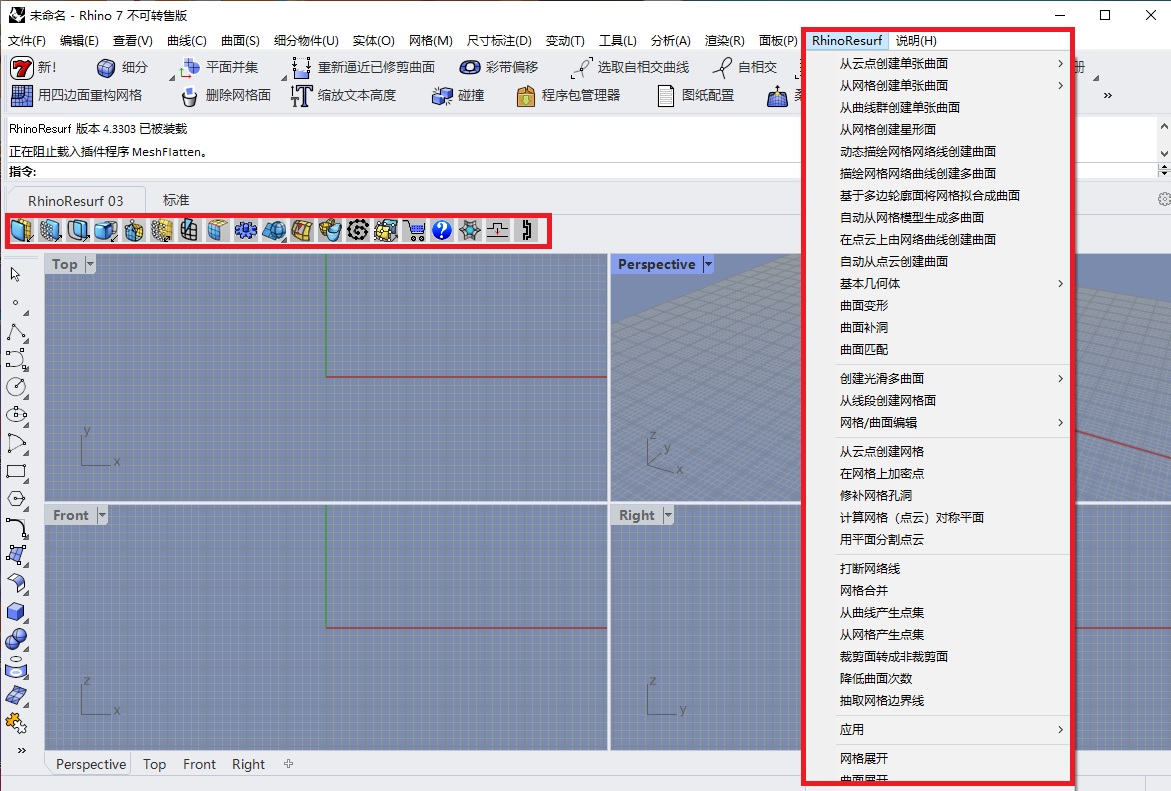The image size is (1171, 791).
Task: Select the Fillet curves tool
Action: [16, 527]
